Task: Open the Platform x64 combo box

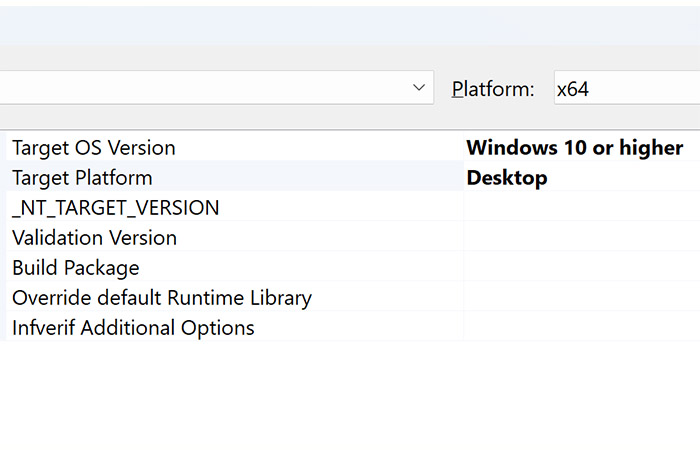Action: coord(627,88)
